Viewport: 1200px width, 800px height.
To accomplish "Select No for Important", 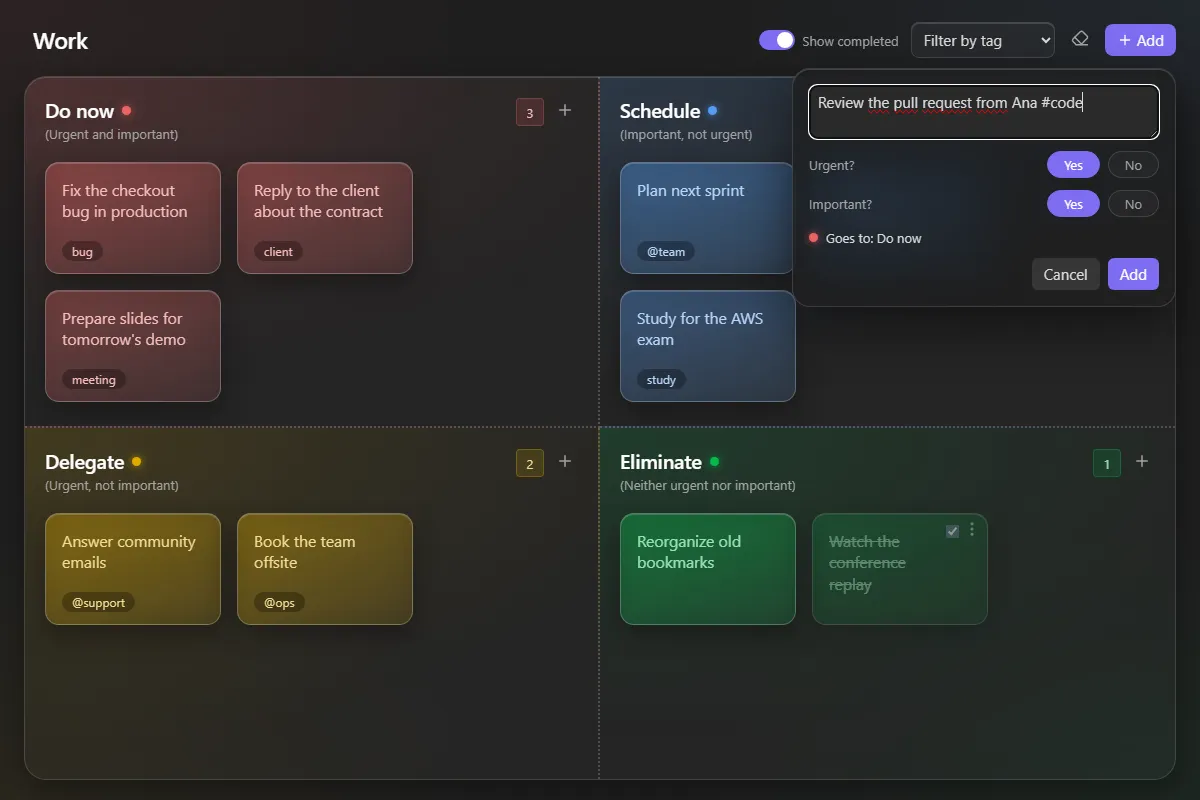I will [x=1133, y=204].
